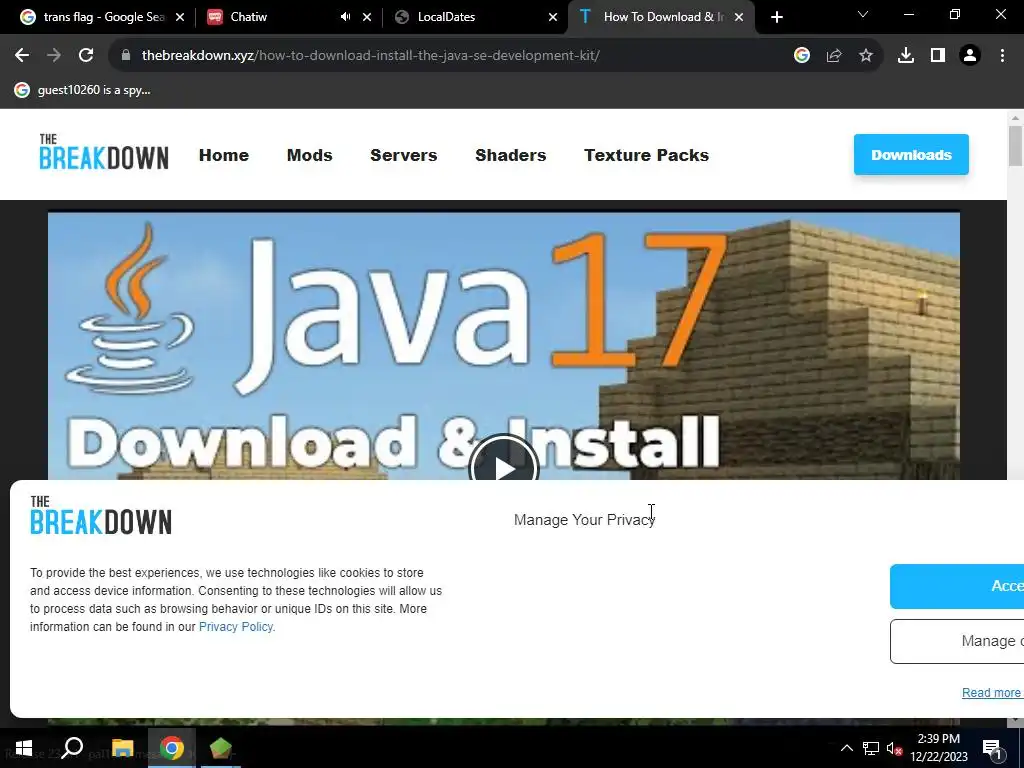The height and width of the screenshot is (768, 1024).
Task: Open the Privacy Policy link
Action: [236, 627]
